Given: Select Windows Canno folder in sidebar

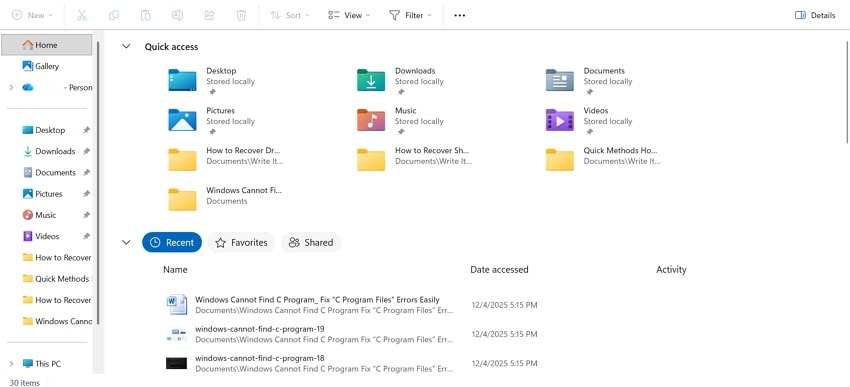Looking at the screenshot, I should click(56, 321).
